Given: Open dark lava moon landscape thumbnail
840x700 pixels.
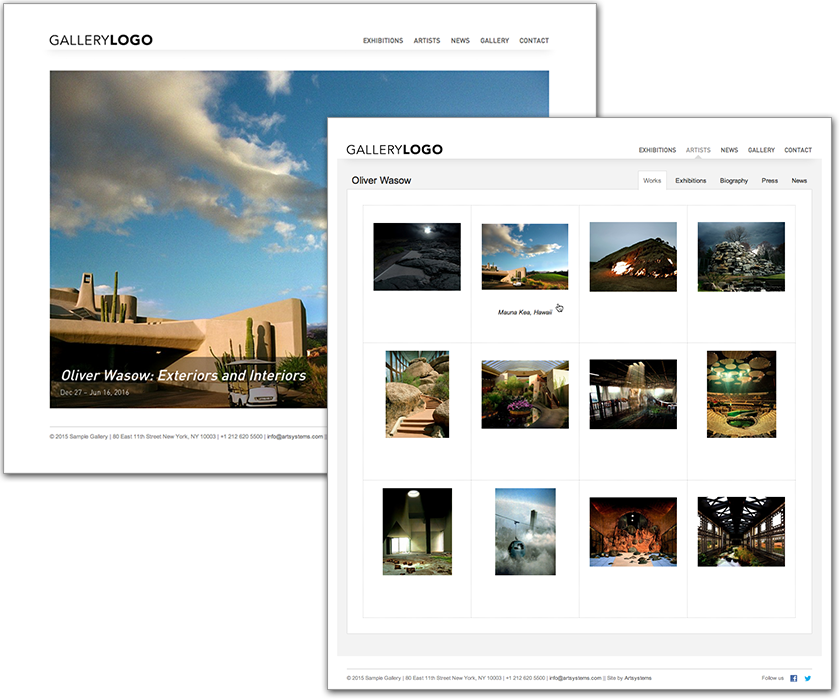Looking at the screenshot, I should click(x=417, y=257).
